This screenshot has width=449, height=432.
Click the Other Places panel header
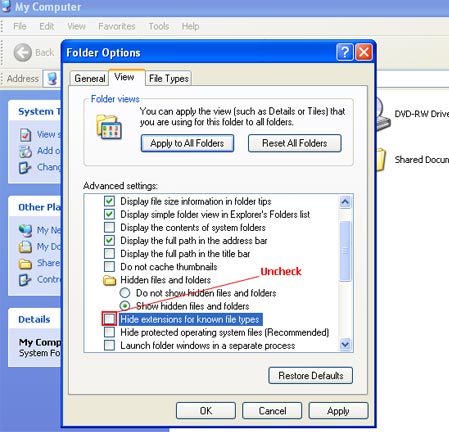35,207
